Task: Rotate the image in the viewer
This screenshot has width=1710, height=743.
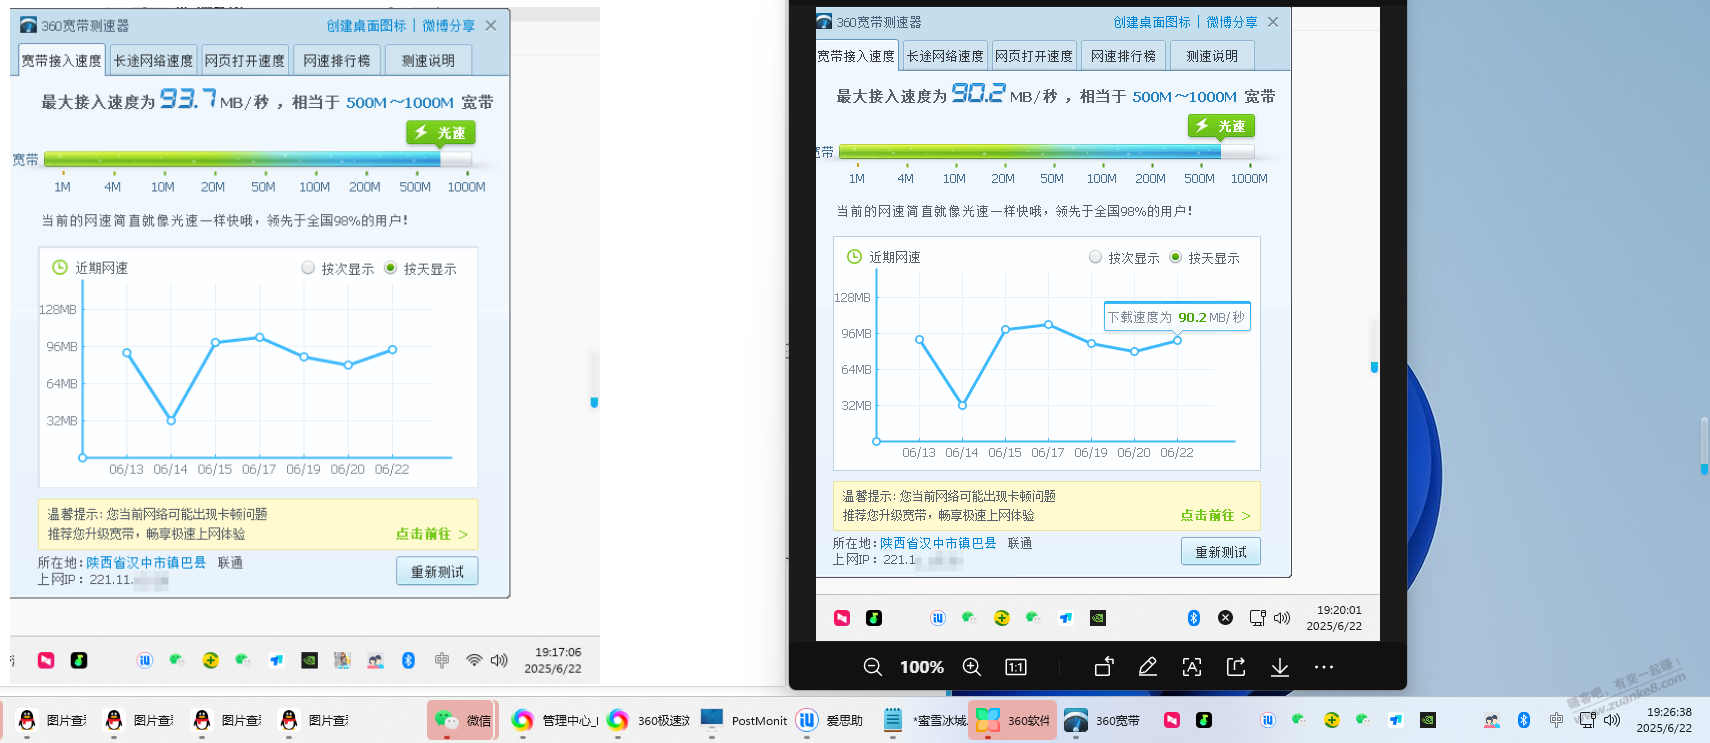Action: tap(1104, 667)
